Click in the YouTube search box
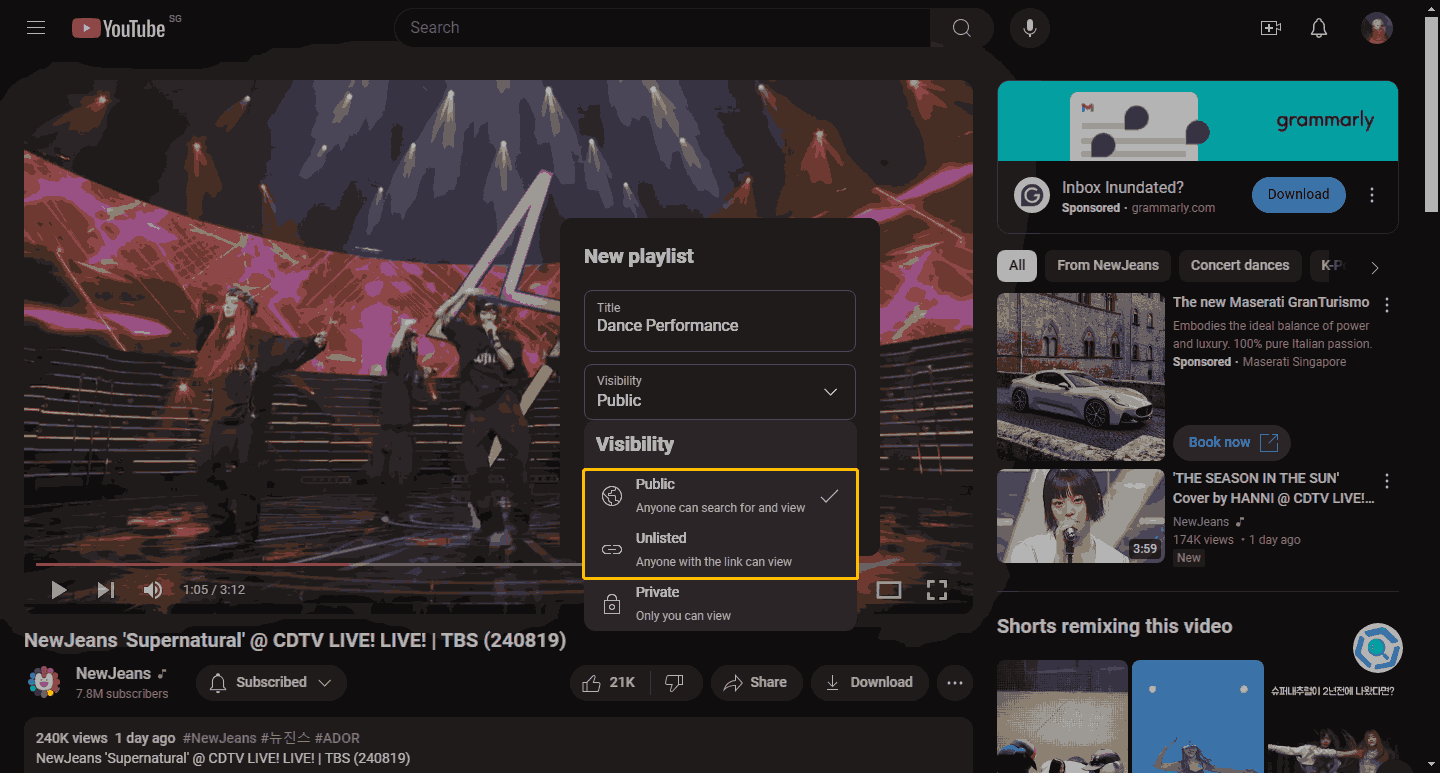The image size is (1440, 773). pyautogui.click(x=662, y=28)
